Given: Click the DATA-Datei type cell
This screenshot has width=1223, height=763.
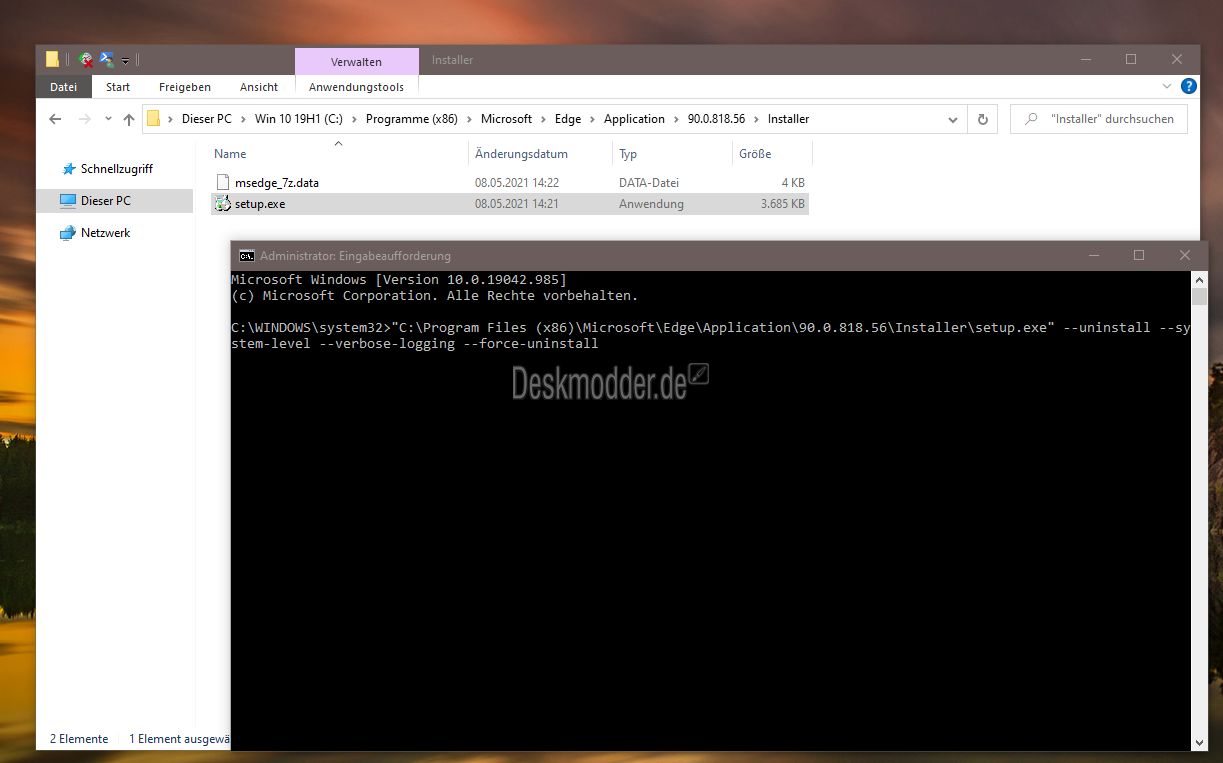Looking at the screenshot, I should [649, 183].
